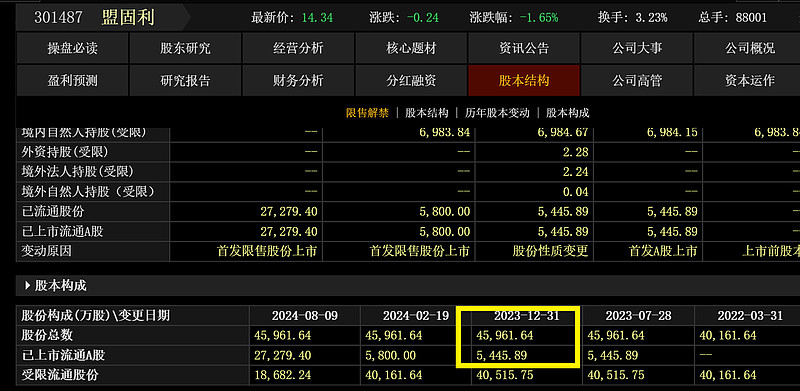Click value 2.24 in 境外法人持股 row

coord(577,172)
